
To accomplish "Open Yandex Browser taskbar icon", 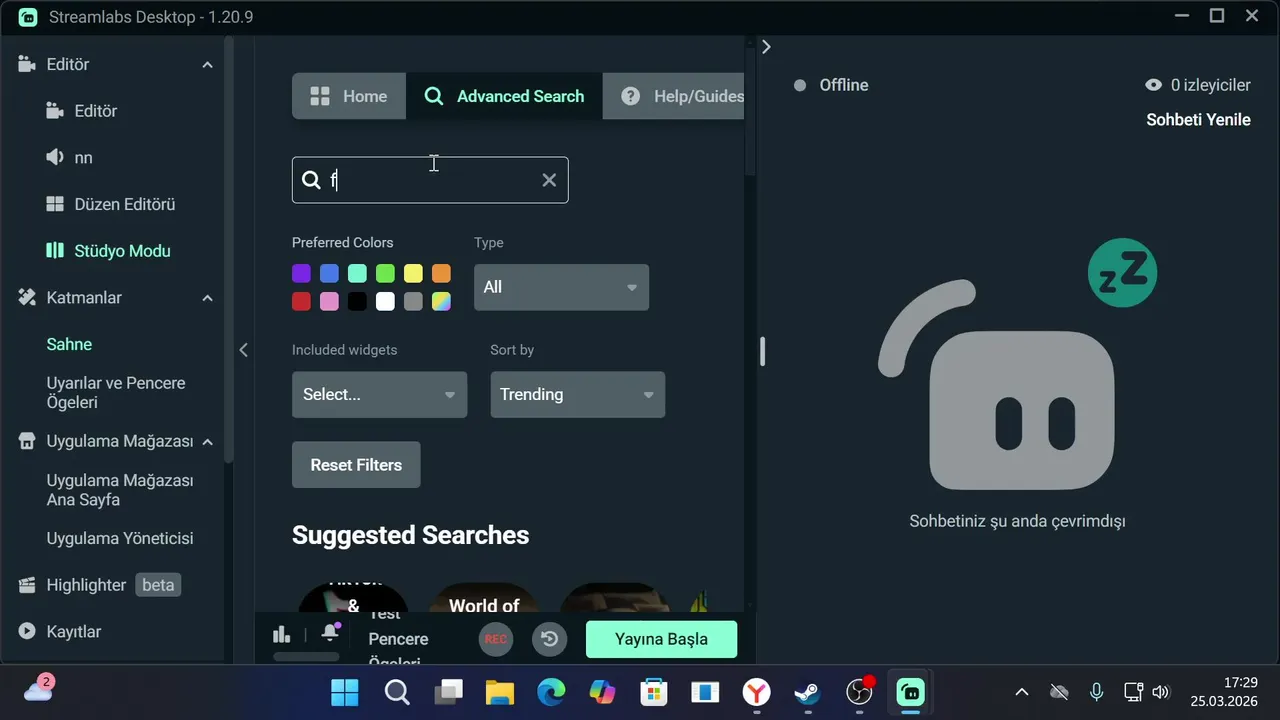I will coord(757,692).
